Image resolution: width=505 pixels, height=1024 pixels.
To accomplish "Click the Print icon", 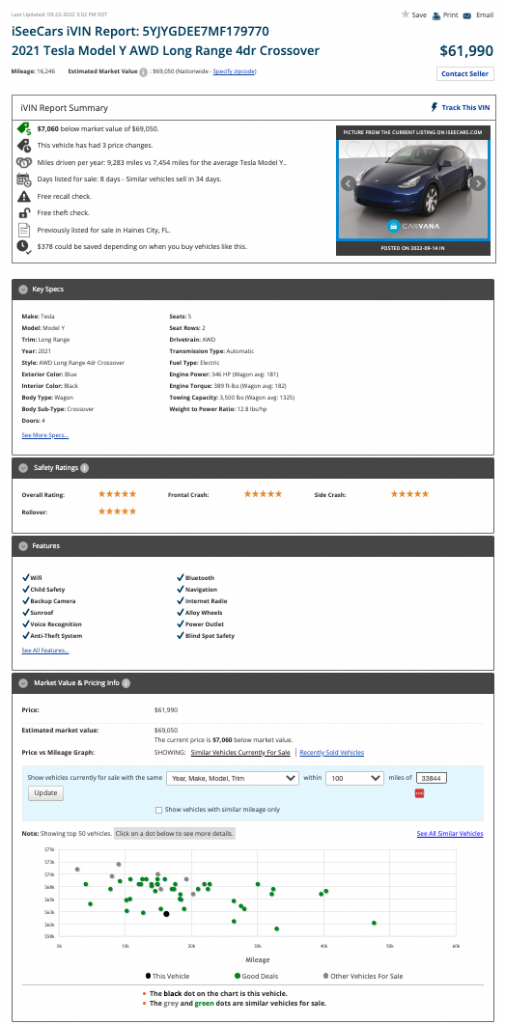I will coord(436,16).
